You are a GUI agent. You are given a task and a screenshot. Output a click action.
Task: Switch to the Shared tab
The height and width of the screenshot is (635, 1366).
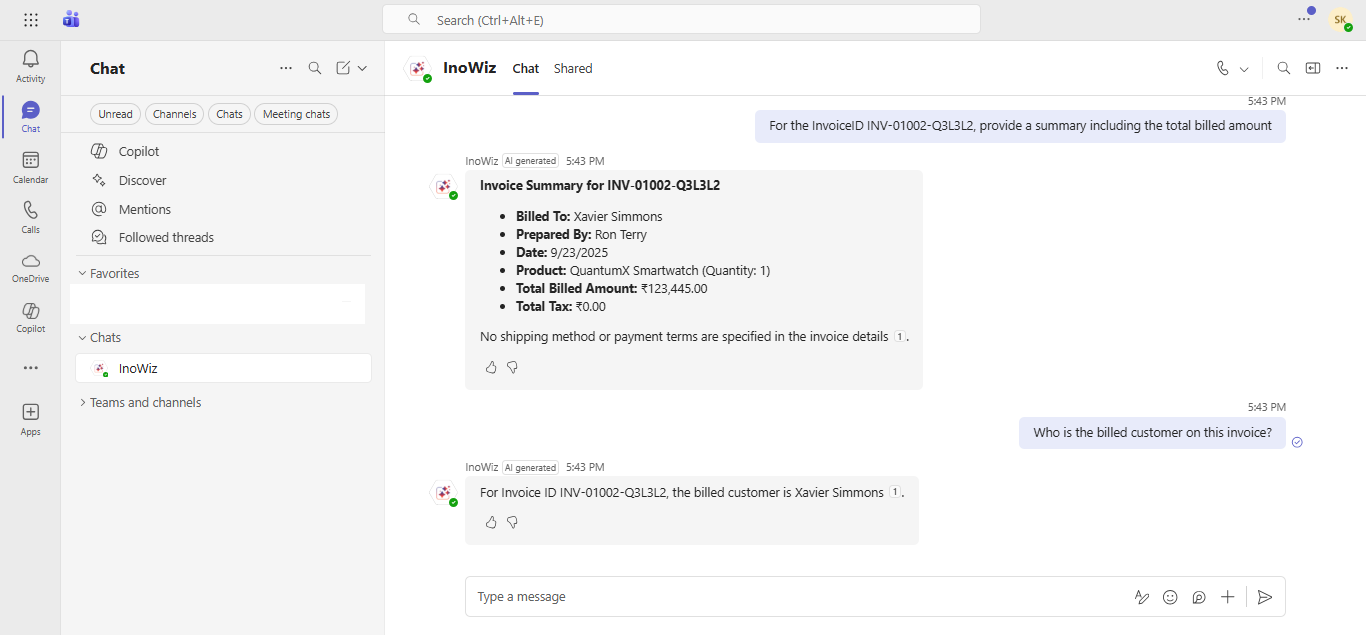573,68
